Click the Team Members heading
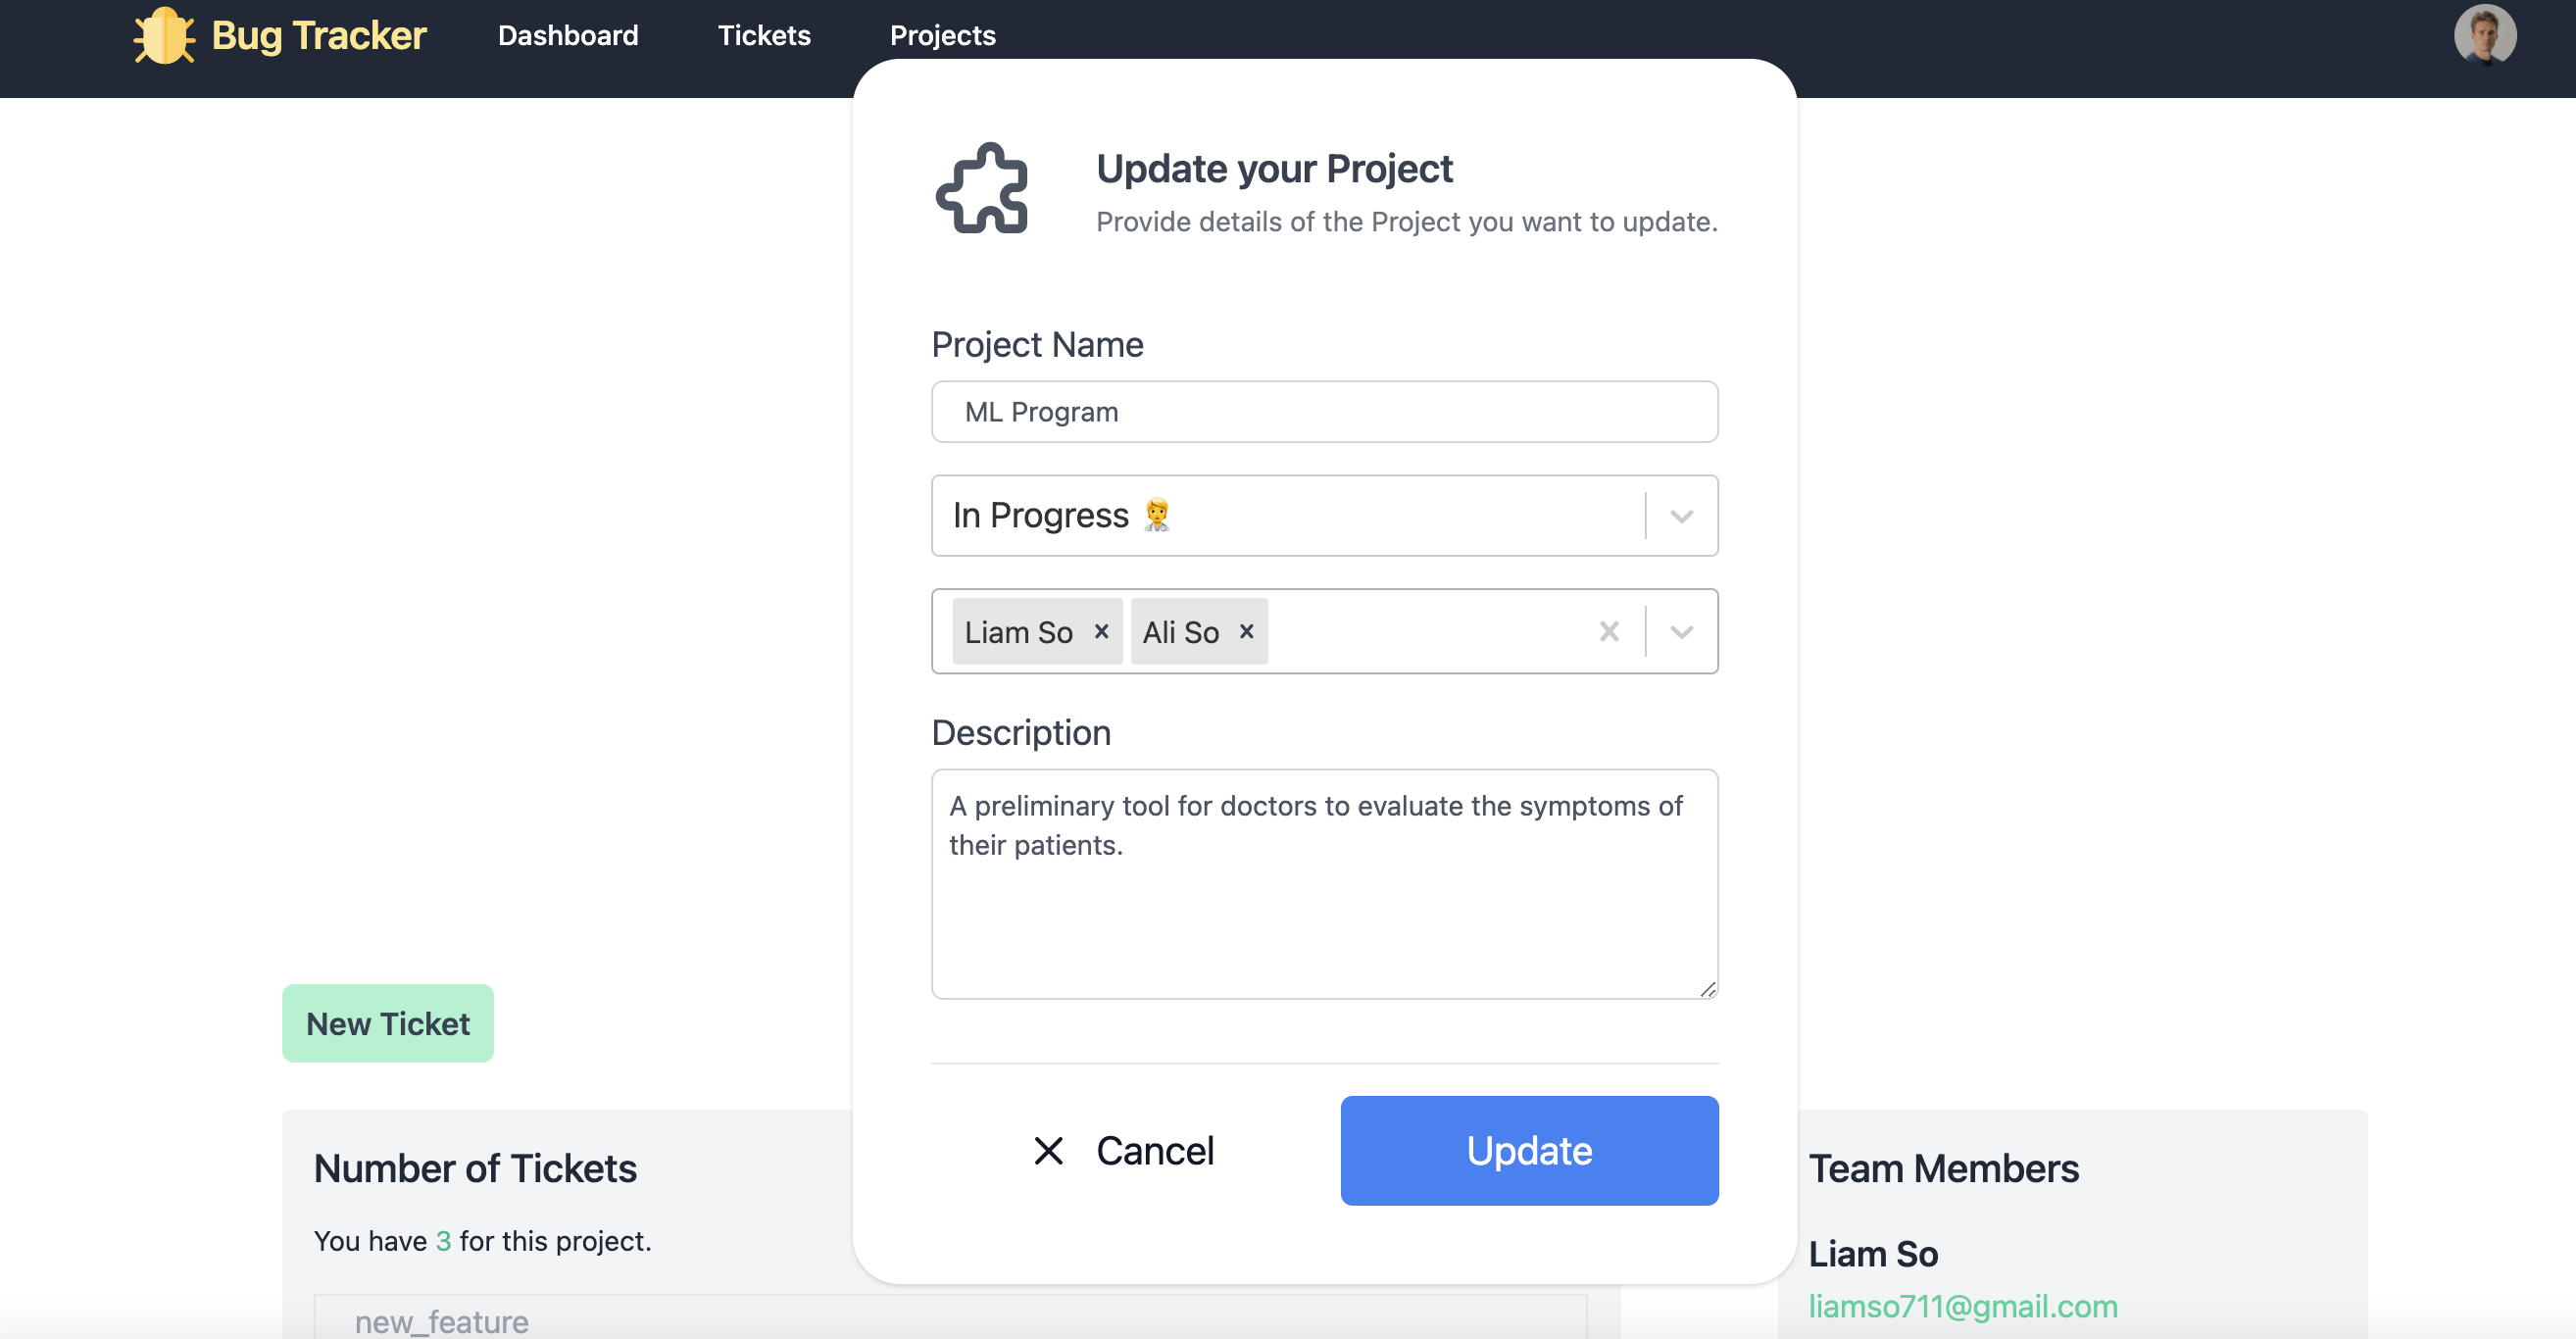2576x1339 pixels. [1943, 1168]
